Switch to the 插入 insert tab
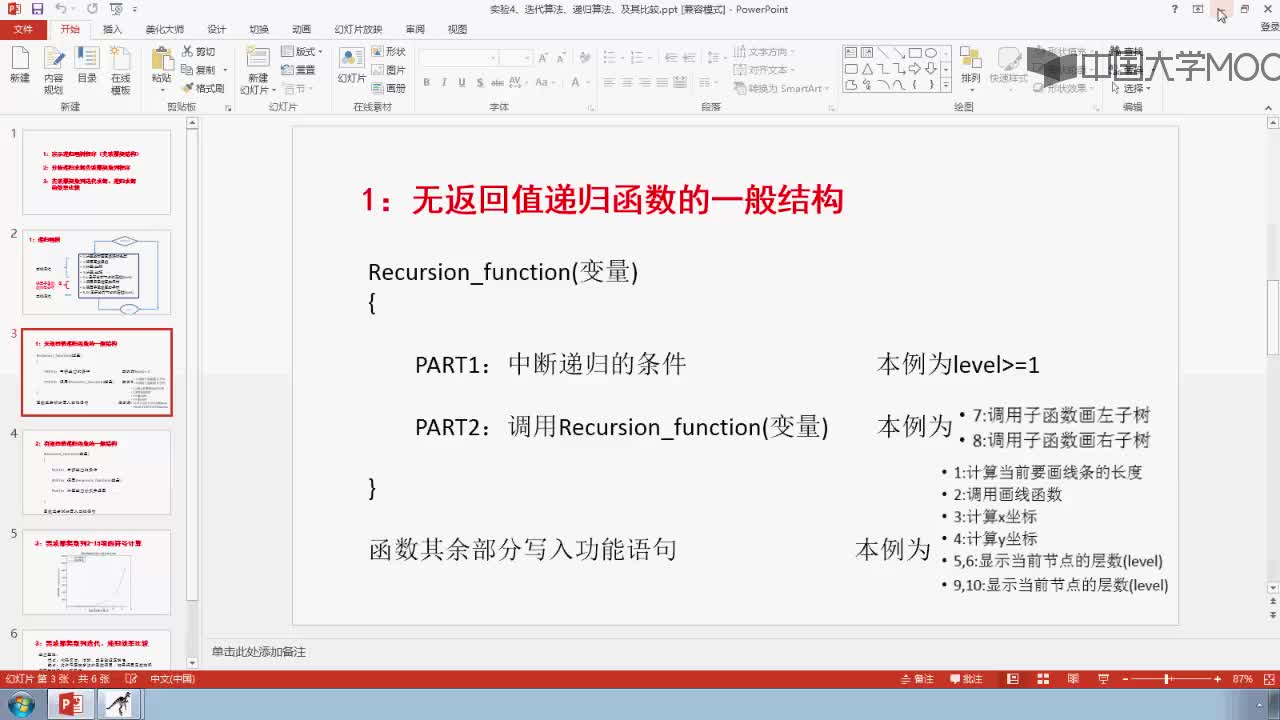 click(x=113, y=29)
